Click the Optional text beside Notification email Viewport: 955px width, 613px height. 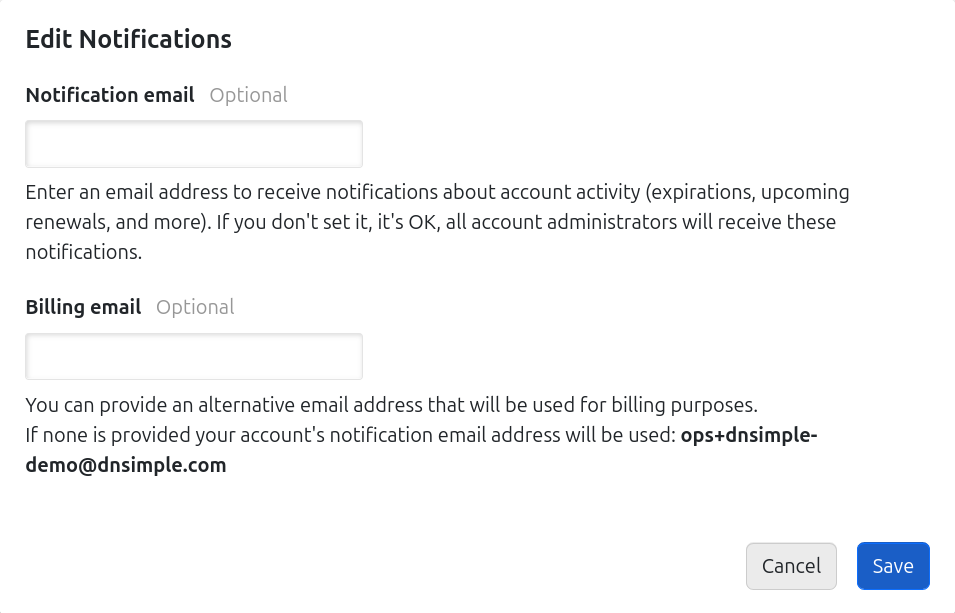248,95
